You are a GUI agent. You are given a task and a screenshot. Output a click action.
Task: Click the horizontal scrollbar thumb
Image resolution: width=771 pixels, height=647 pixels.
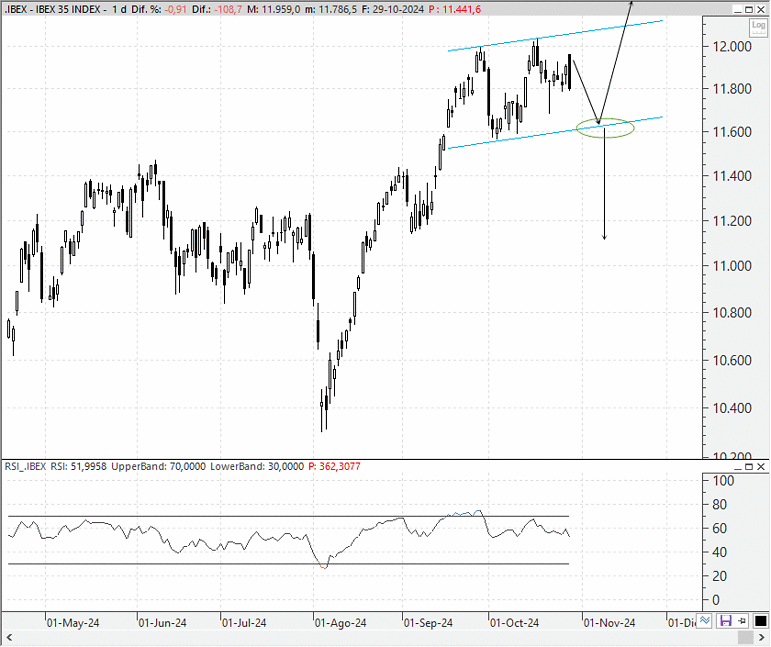745,638
